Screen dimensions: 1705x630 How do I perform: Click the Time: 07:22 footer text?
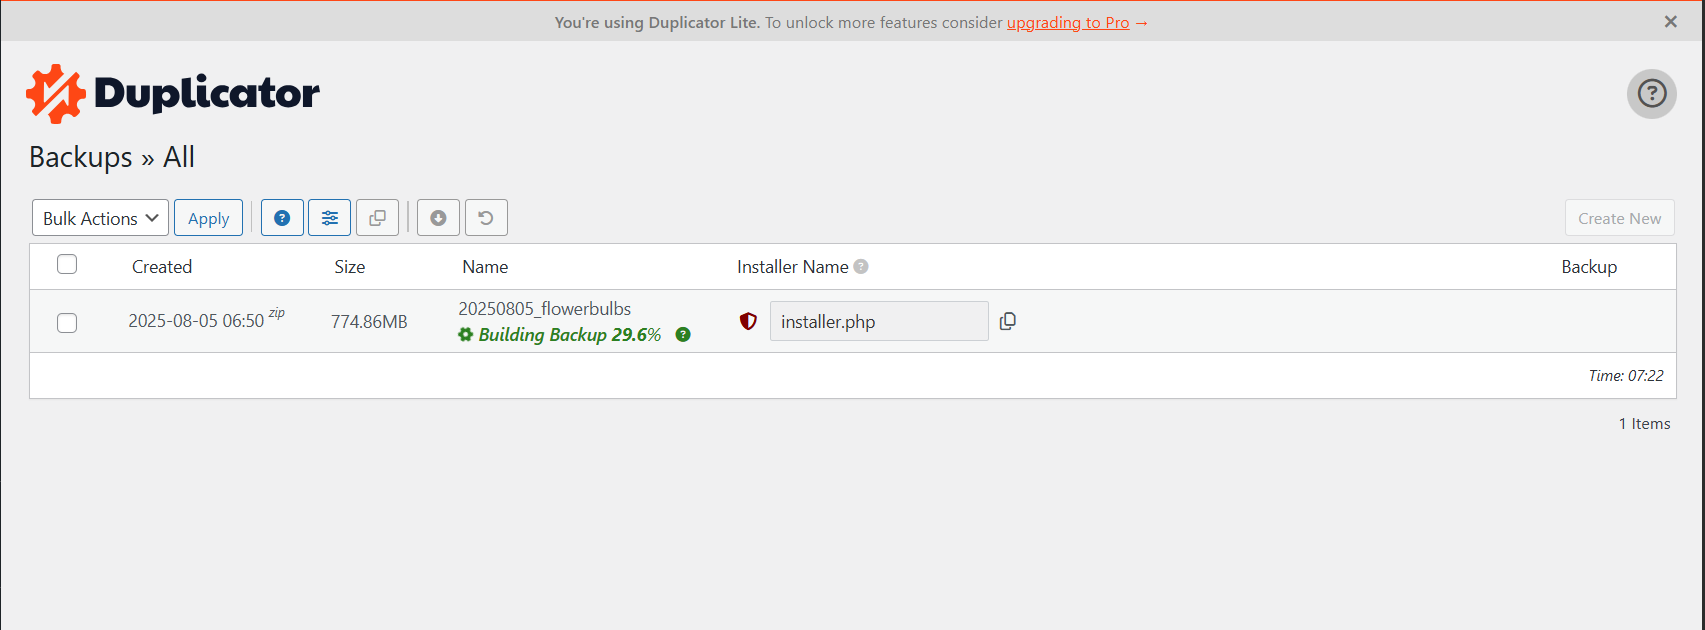click(x=1626, y=376)
